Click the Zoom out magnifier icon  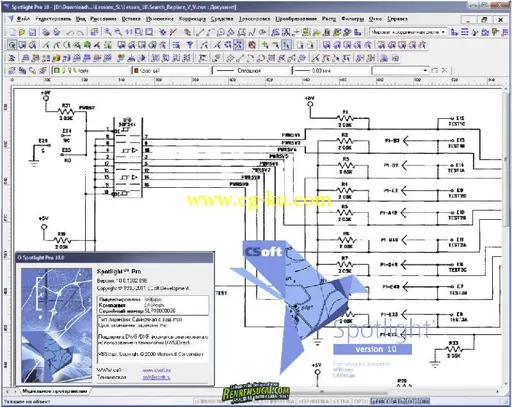(x=118, y=32)
